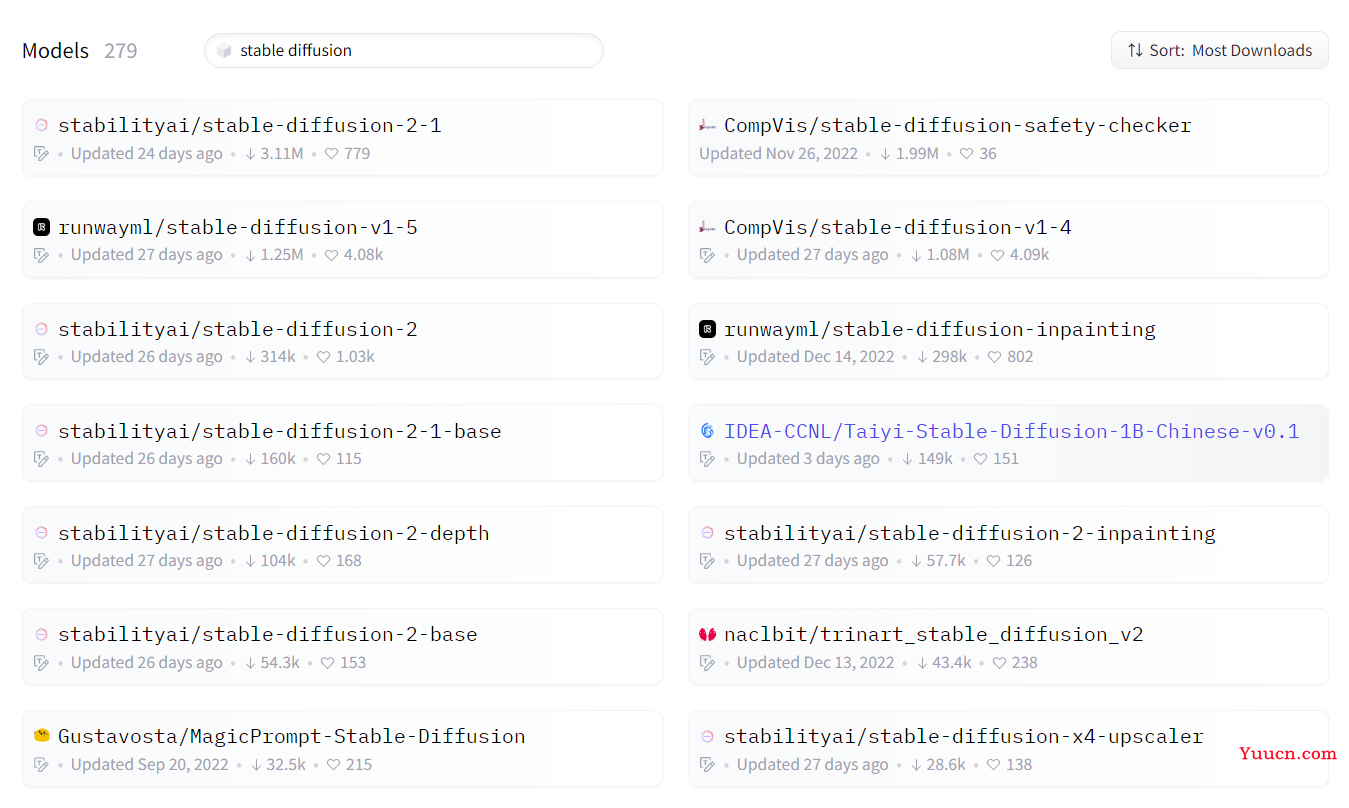Viewport: 1349px width, 808px height.
Task: Click stabilityai avatar beside stable-diffusion-2 title
Action: [x=41, y=329]
